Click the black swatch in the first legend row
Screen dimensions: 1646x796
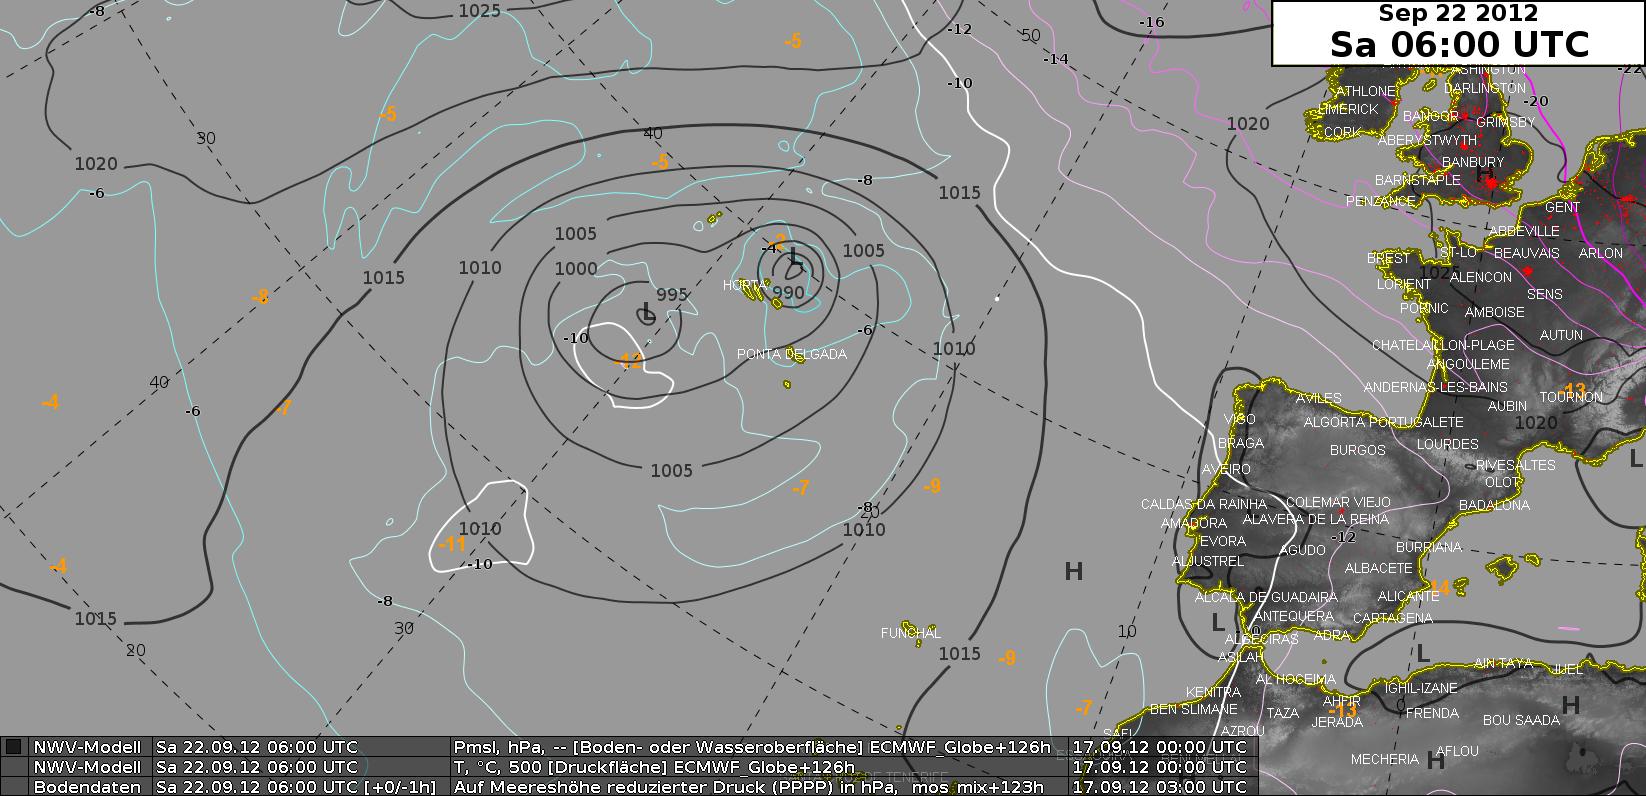[13, 747]
